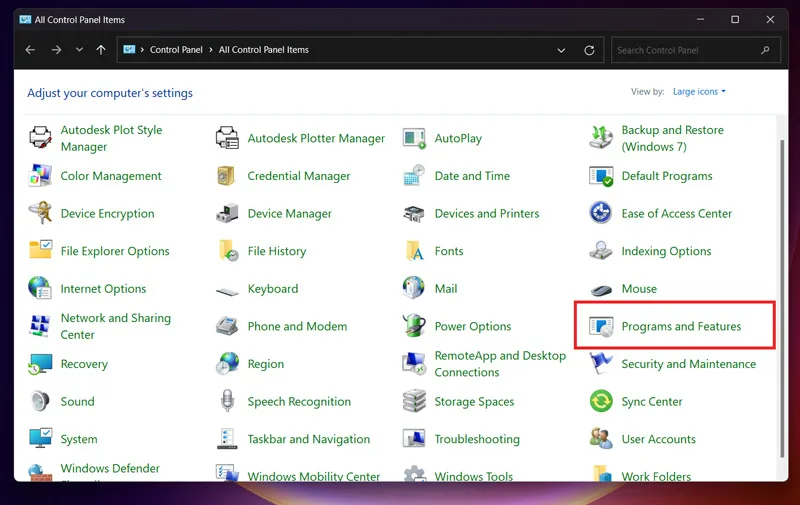The height and width of the screenshot is (505, 800).
Task: Click the Up one level arrow
Action: coord(101,49)
